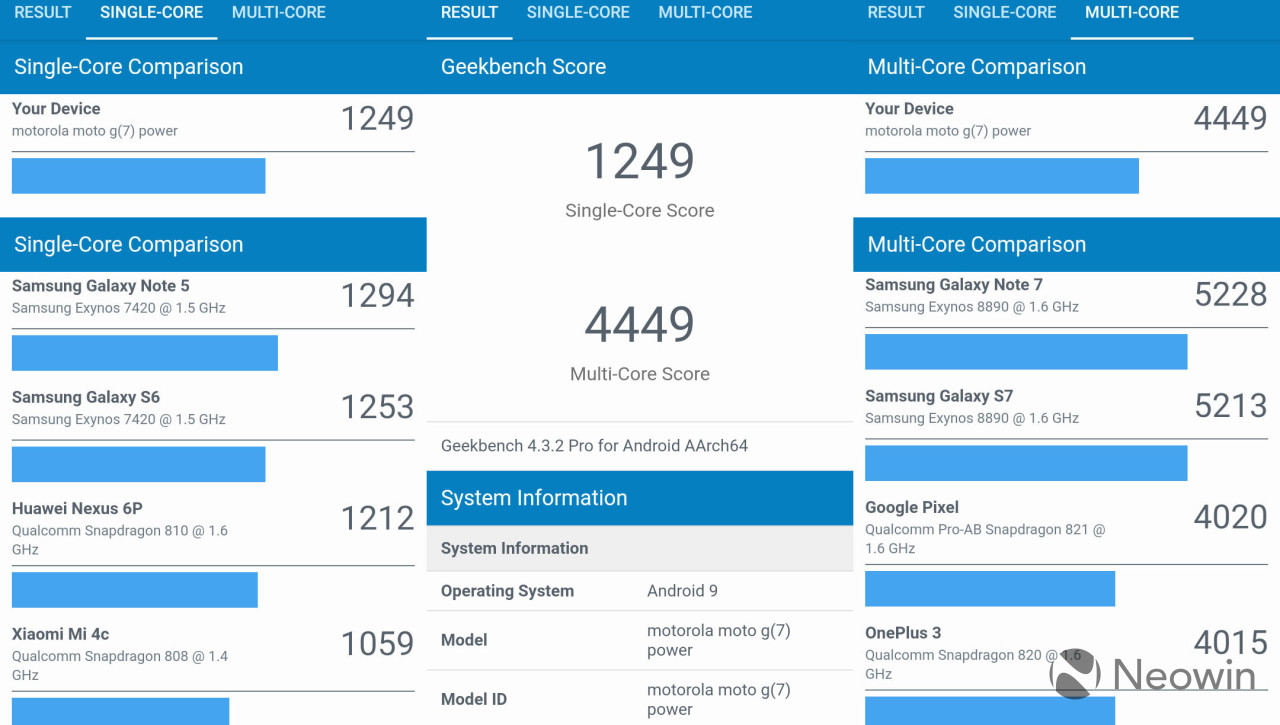Select MULTI-CORE tab in right panel
The width and height of the screenshot is (1280, 725).
pos(1132,13)
